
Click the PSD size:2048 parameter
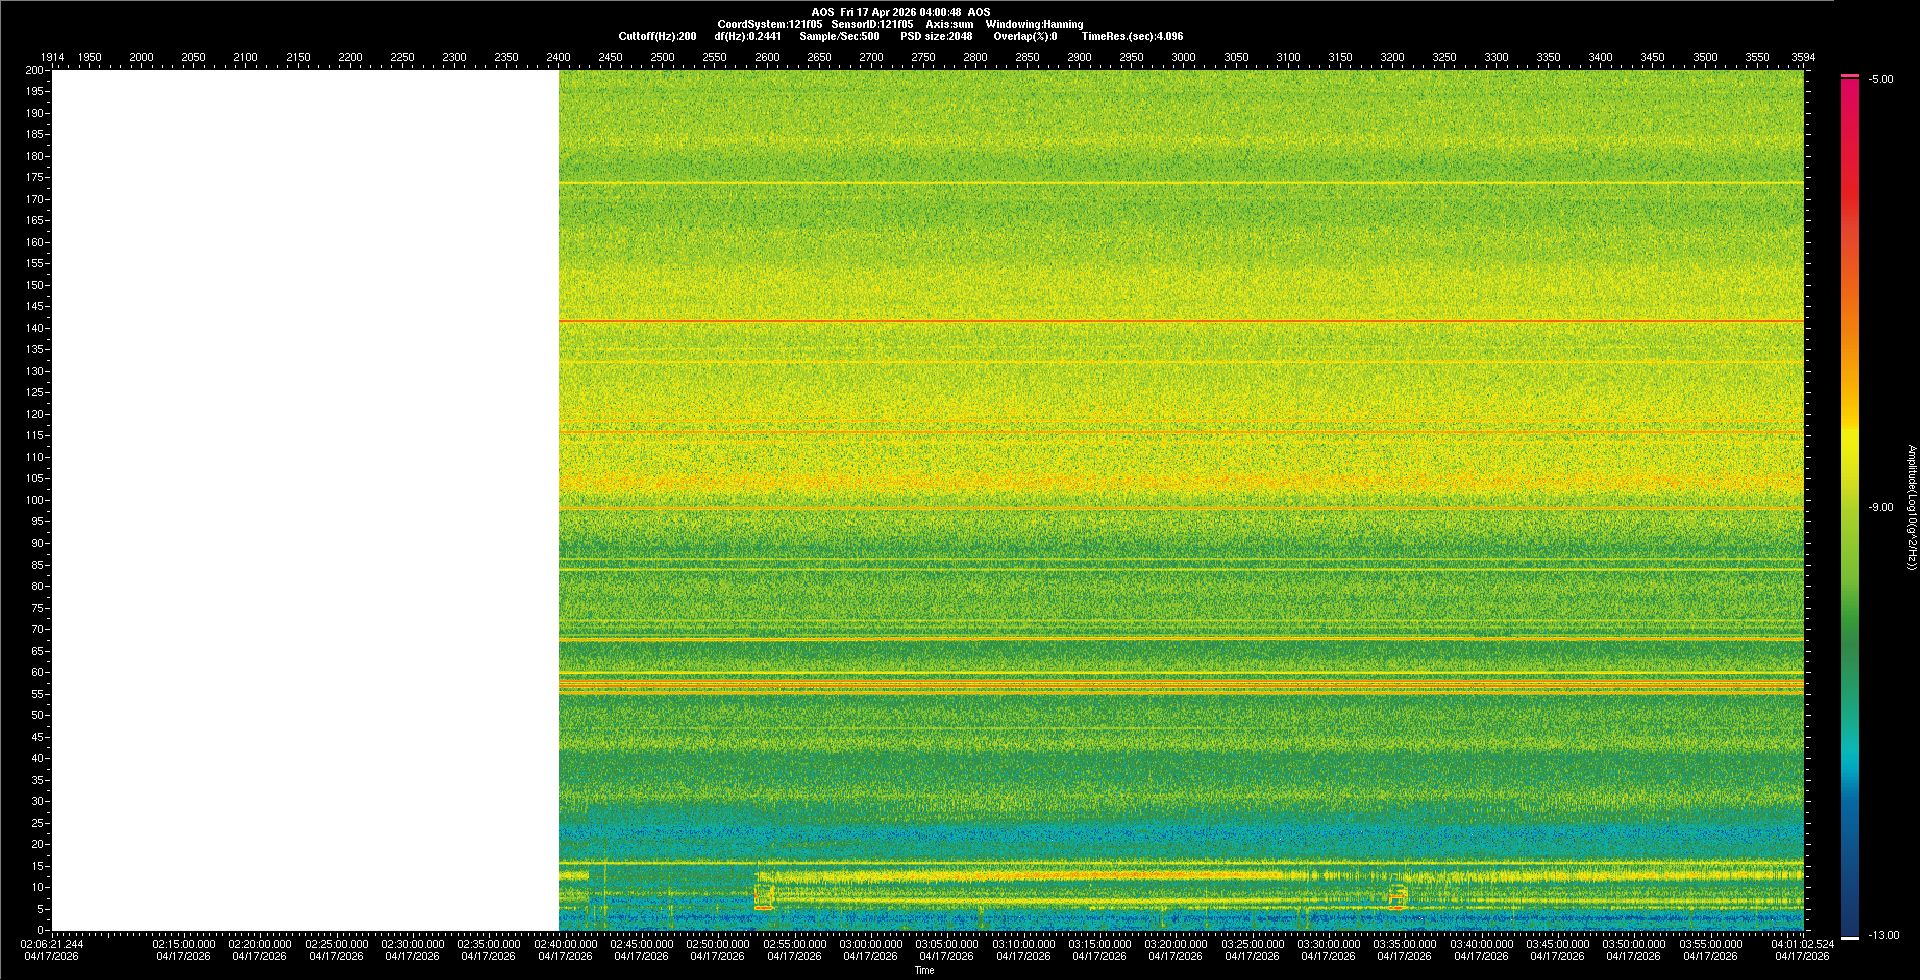936,36
